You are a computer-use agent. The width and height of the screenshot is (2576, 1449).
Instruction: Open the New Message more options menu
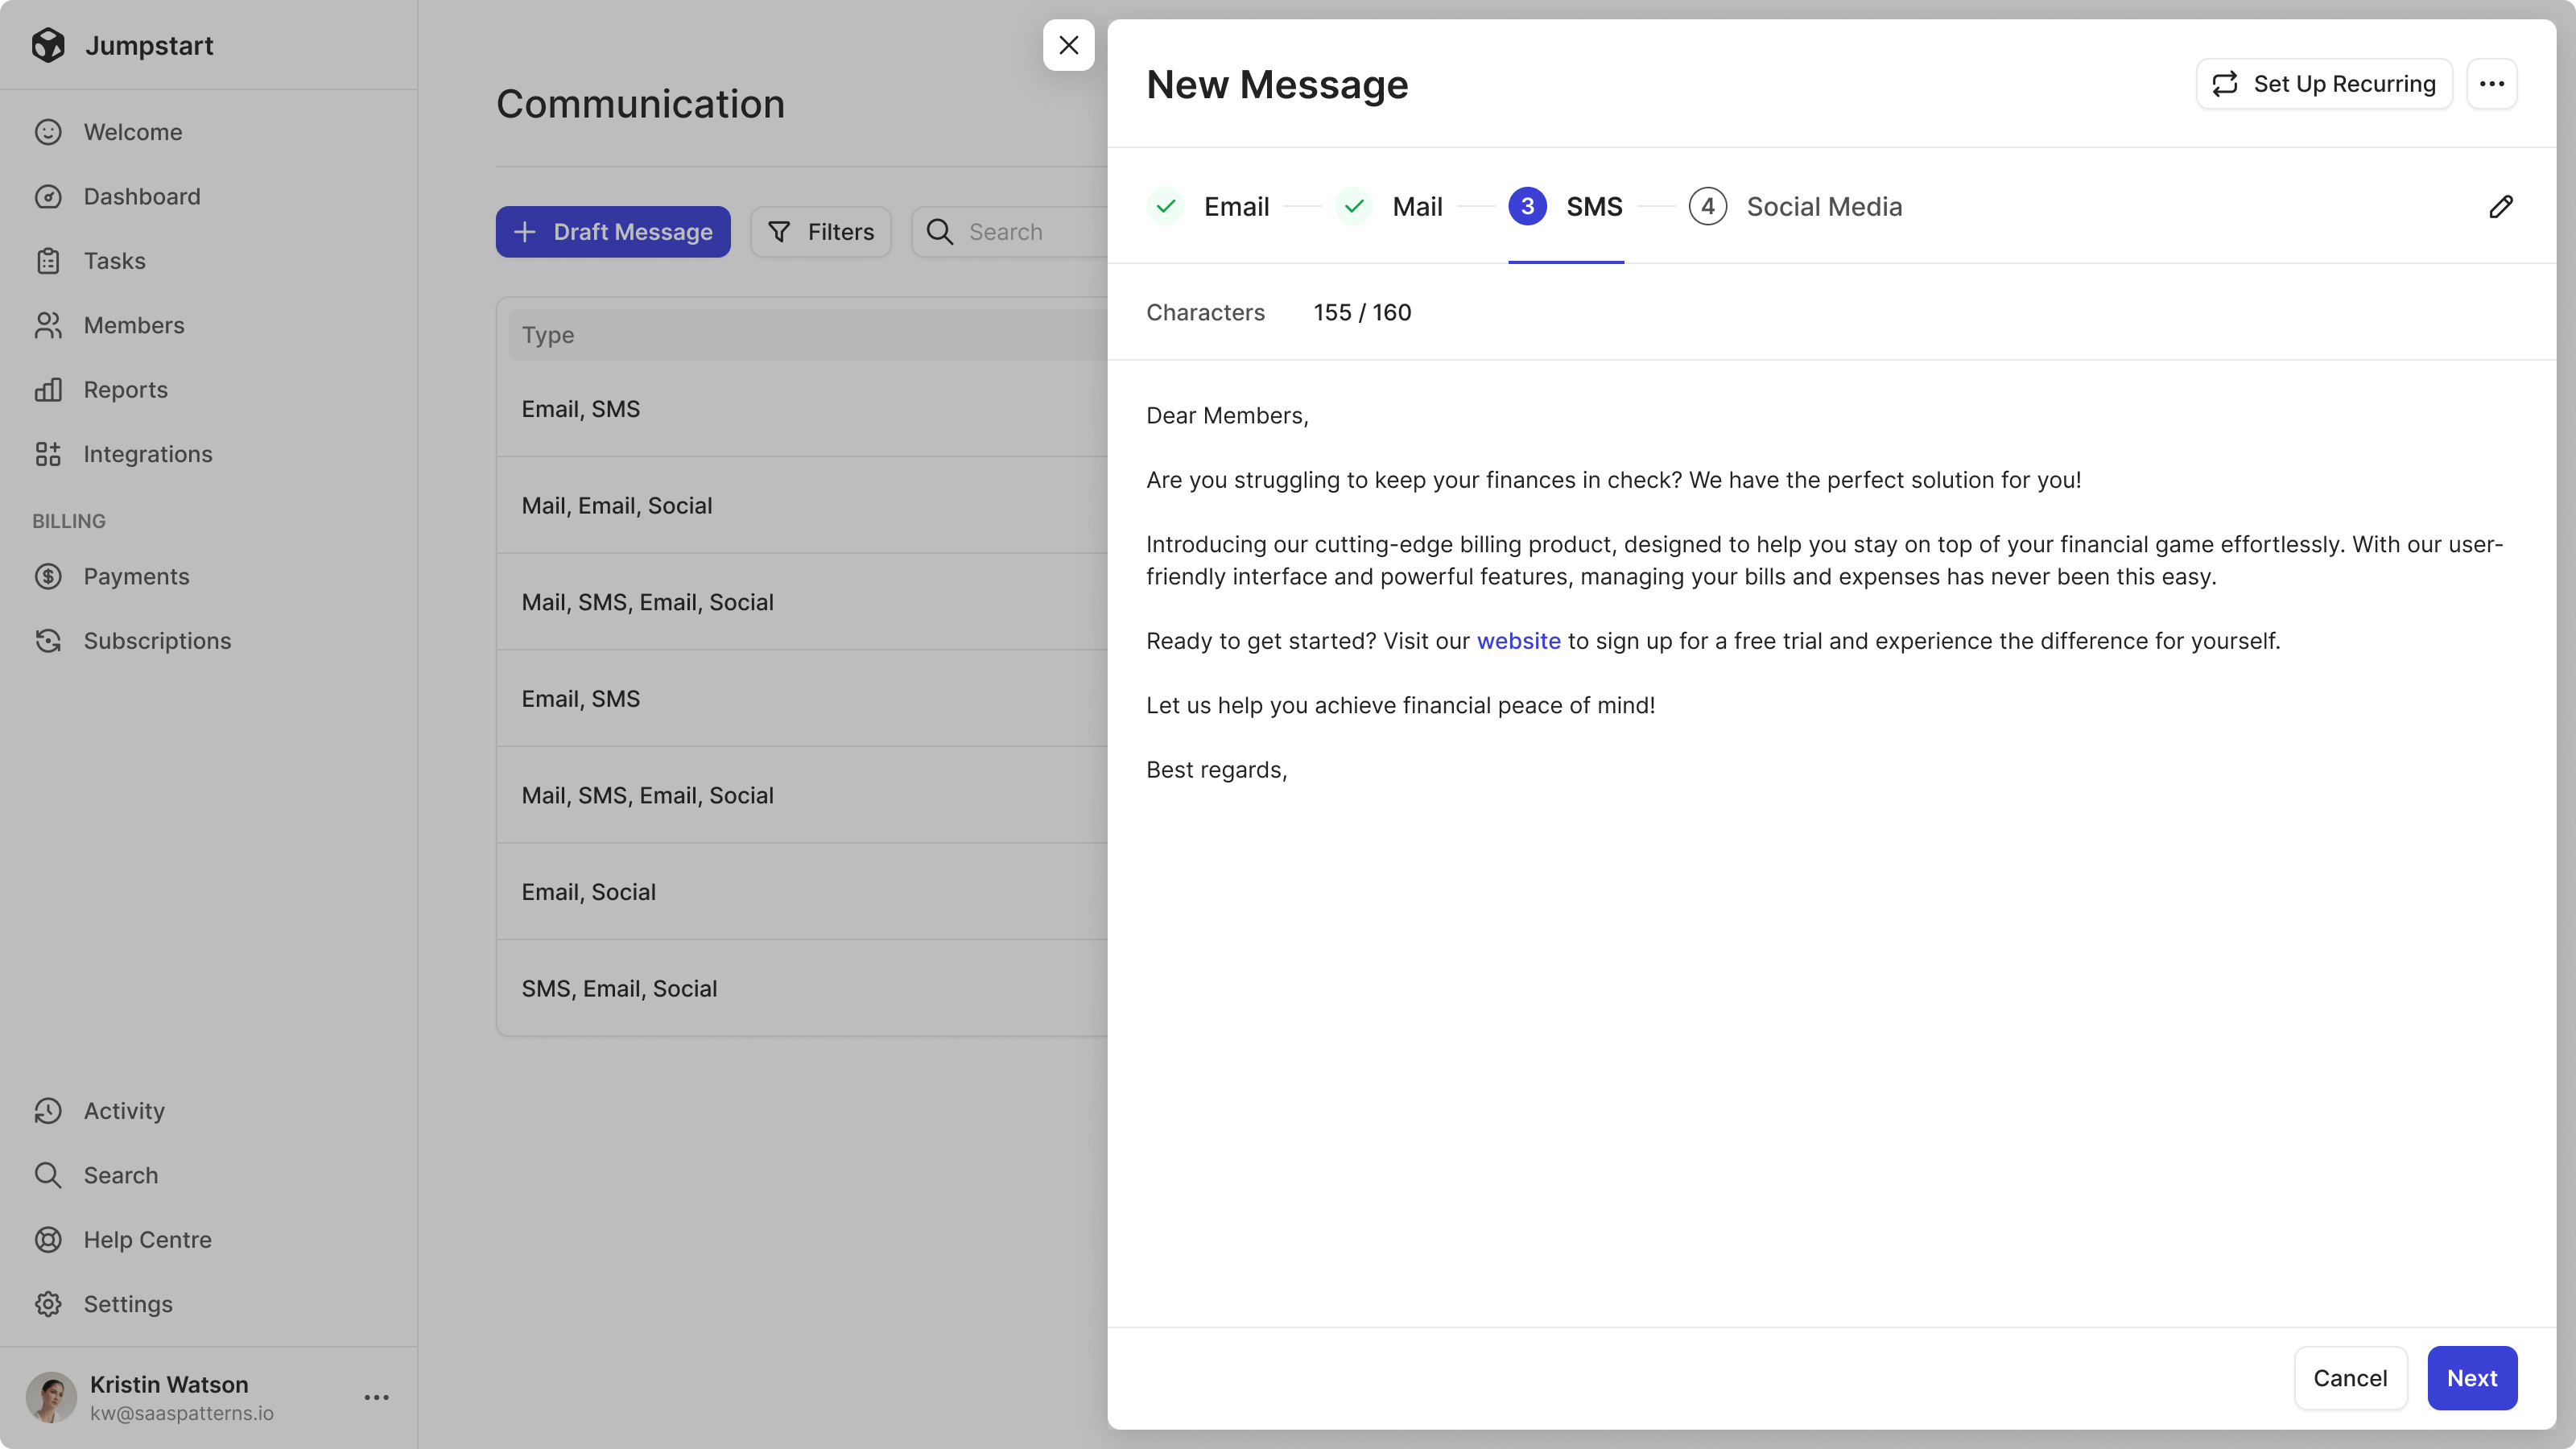[x=2491, y=84]
